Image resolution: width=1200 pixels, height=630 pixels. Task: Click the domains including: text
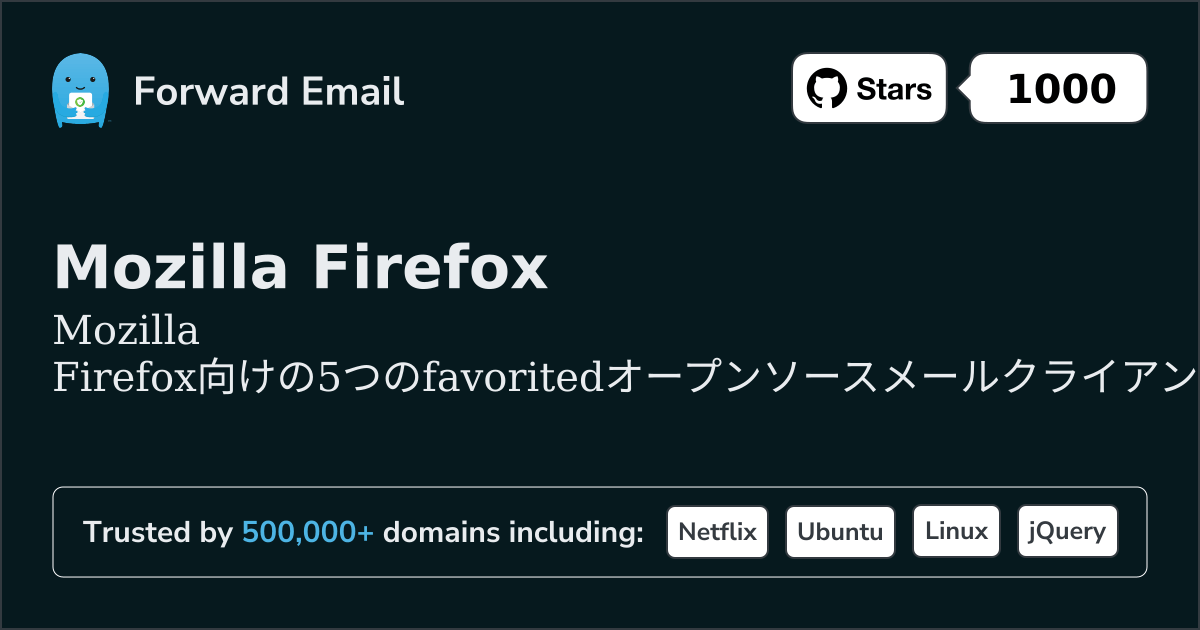(x=513, y=532)
